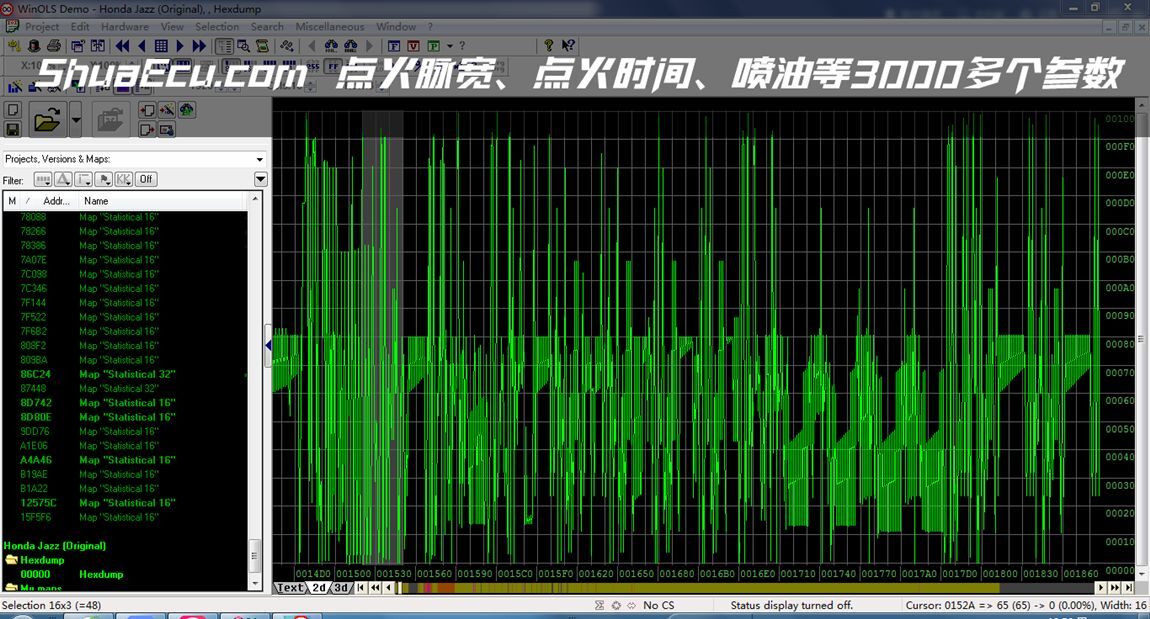Switch to the 3d view tab
The height and width of the screenshot is (619, 1150).
tap(341, 588)
